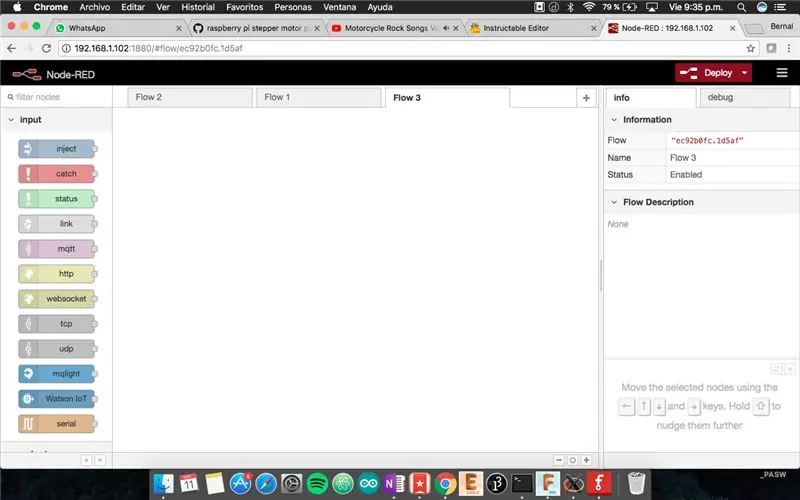800x500 pixels.
Task: Bookmark this page with star icon
Action: click(750, 48)
